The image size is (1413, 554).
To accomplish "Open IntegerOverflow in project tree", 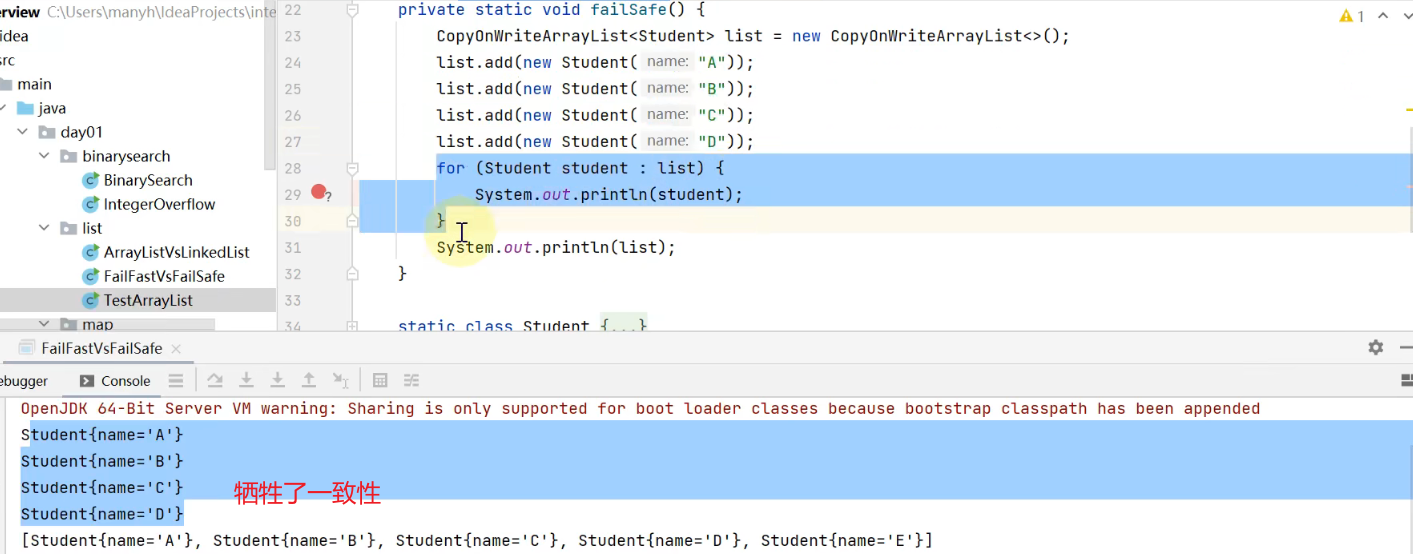I will pos(160,204).
